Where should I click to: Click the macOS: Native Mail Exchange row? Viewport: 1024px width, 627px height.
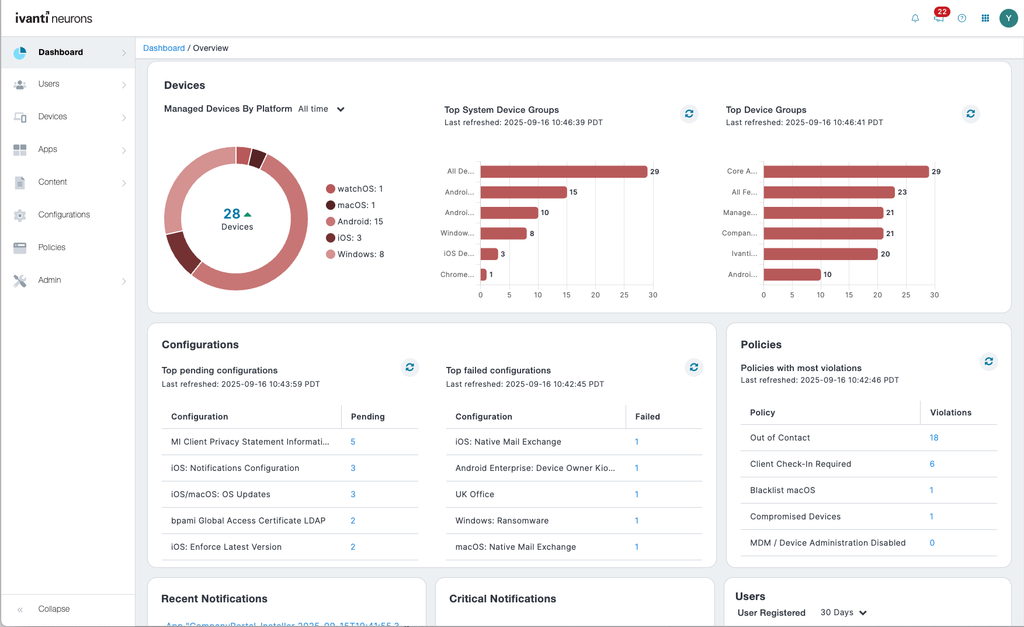click(573, 547)
